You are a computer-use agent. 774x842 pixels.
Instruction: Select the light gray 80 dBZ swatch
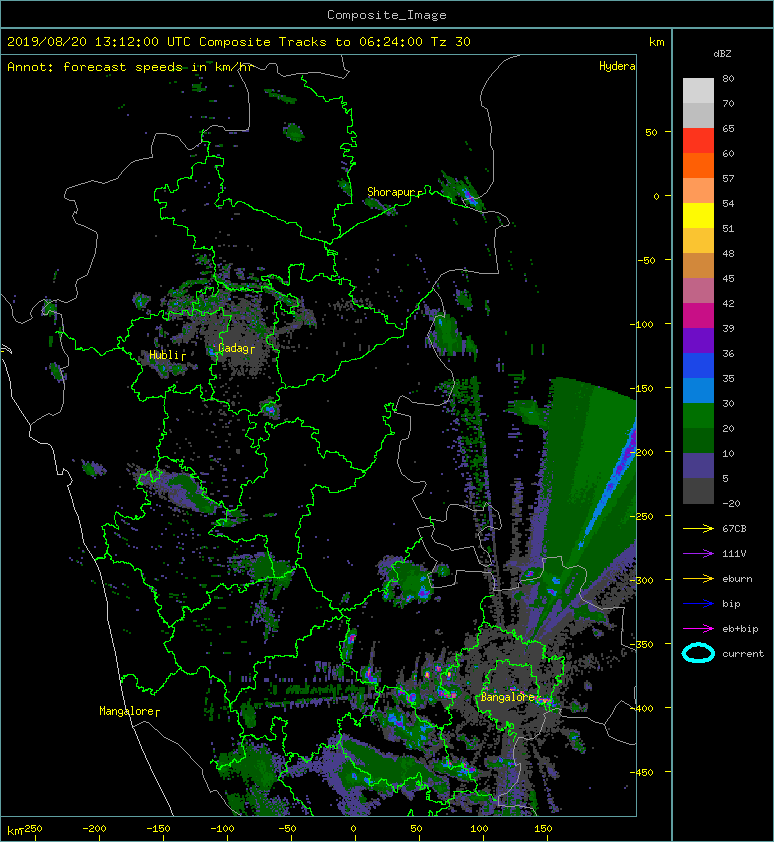(x=698, y=91)
